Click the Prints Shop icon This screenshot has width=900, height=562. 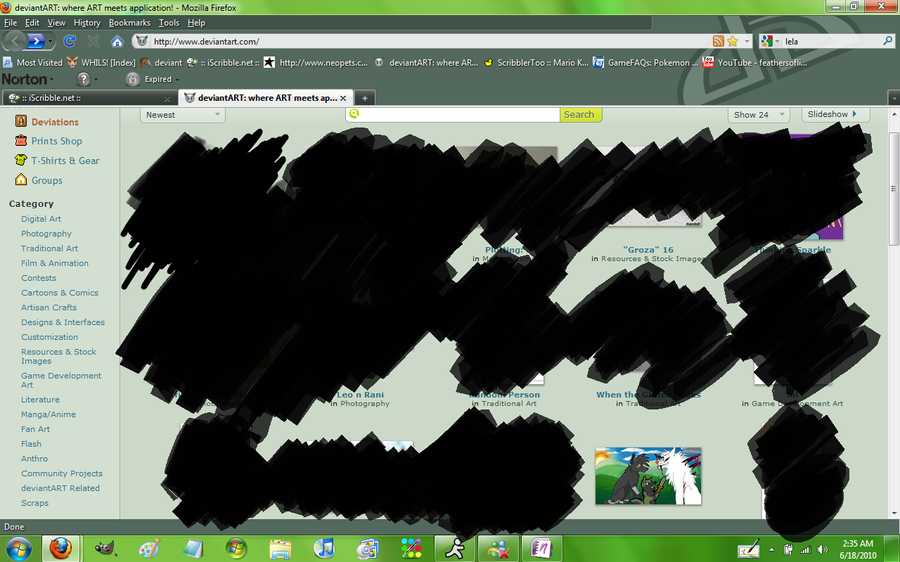pyautogui.click(x=21, y=140)
